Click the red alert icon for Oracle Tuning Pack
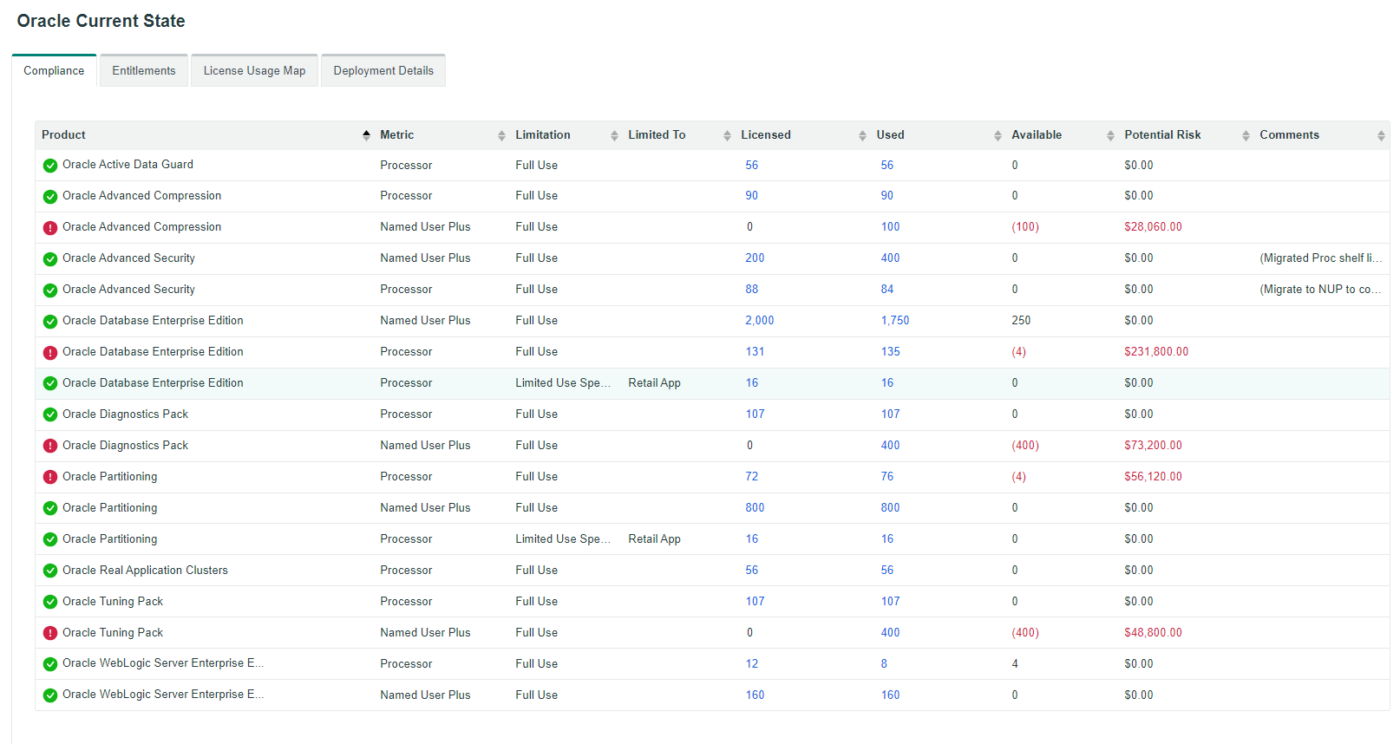 click(x=50, y=633)
